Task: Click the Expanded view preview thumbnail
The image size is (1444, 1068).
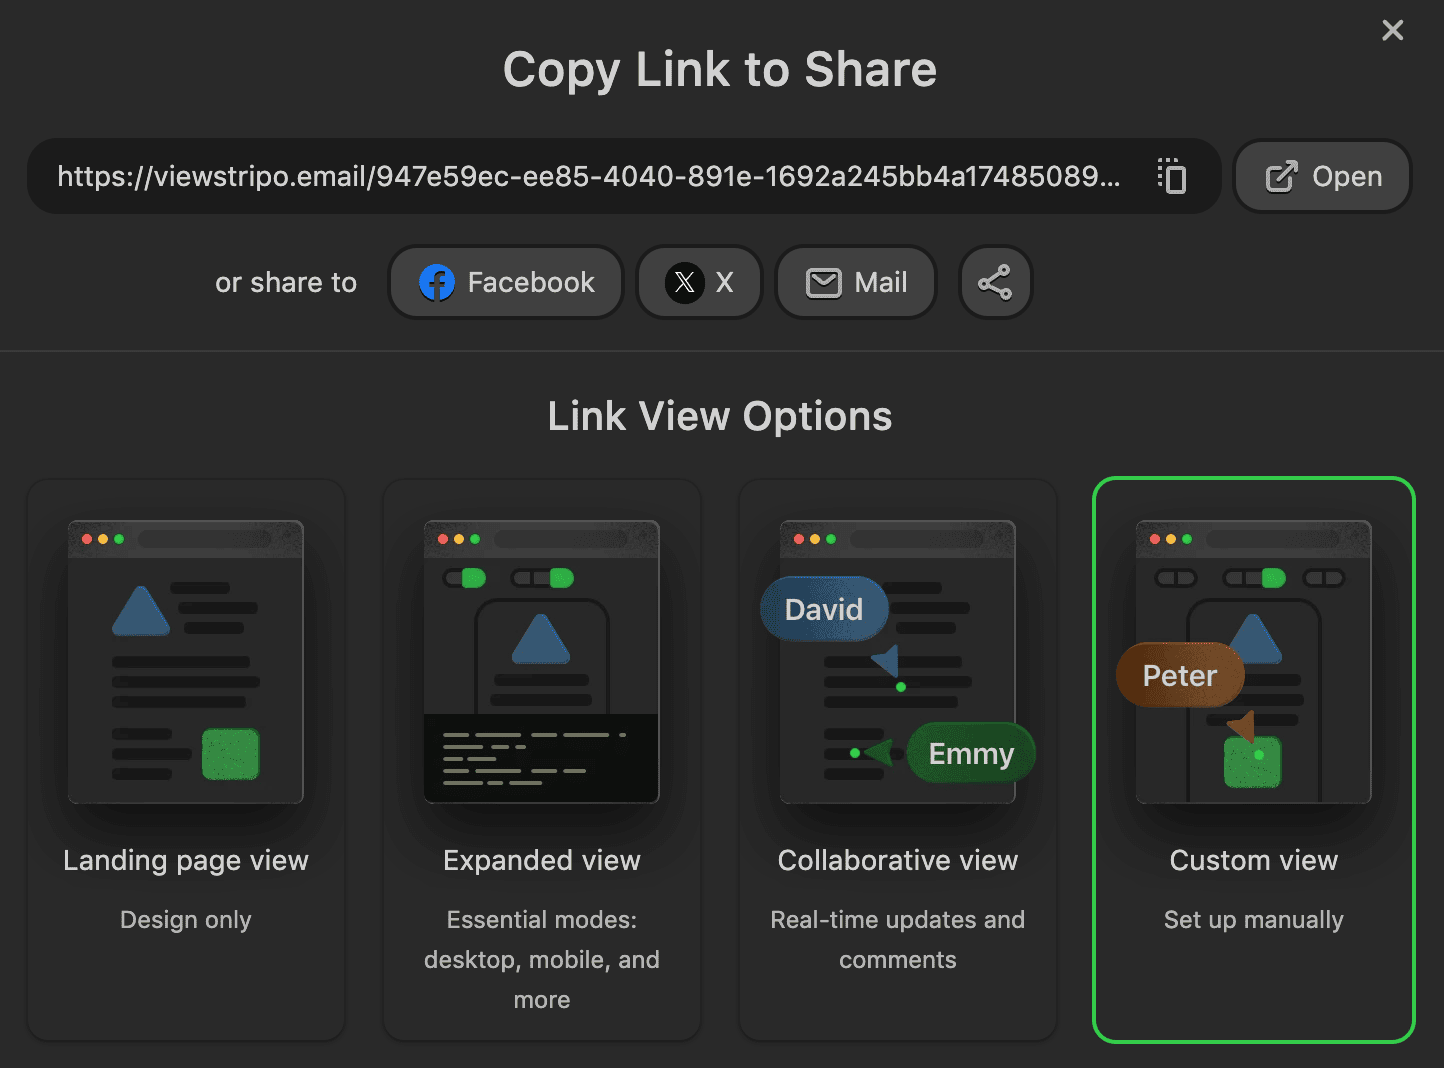Action: (541, 660)
